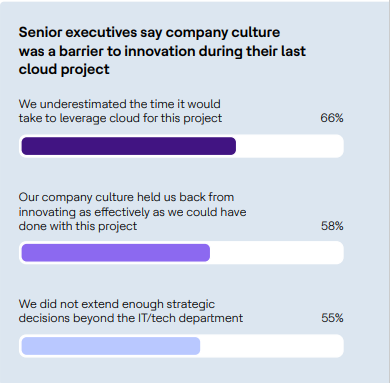Click the light blue 55% bar
Image resolution: width=390 pixels, height=383 pixels.
click(111, 346)
